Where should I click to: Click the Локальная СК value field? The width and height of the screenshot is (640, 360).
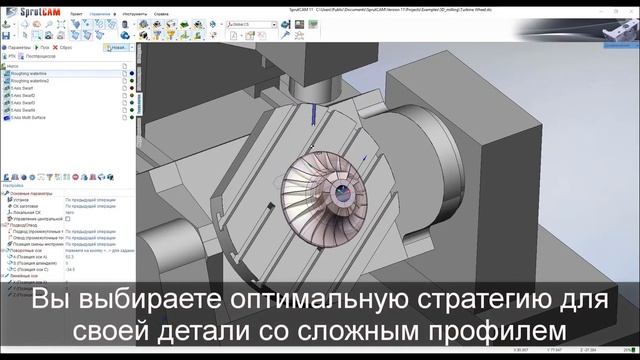[x=100, y=213]
